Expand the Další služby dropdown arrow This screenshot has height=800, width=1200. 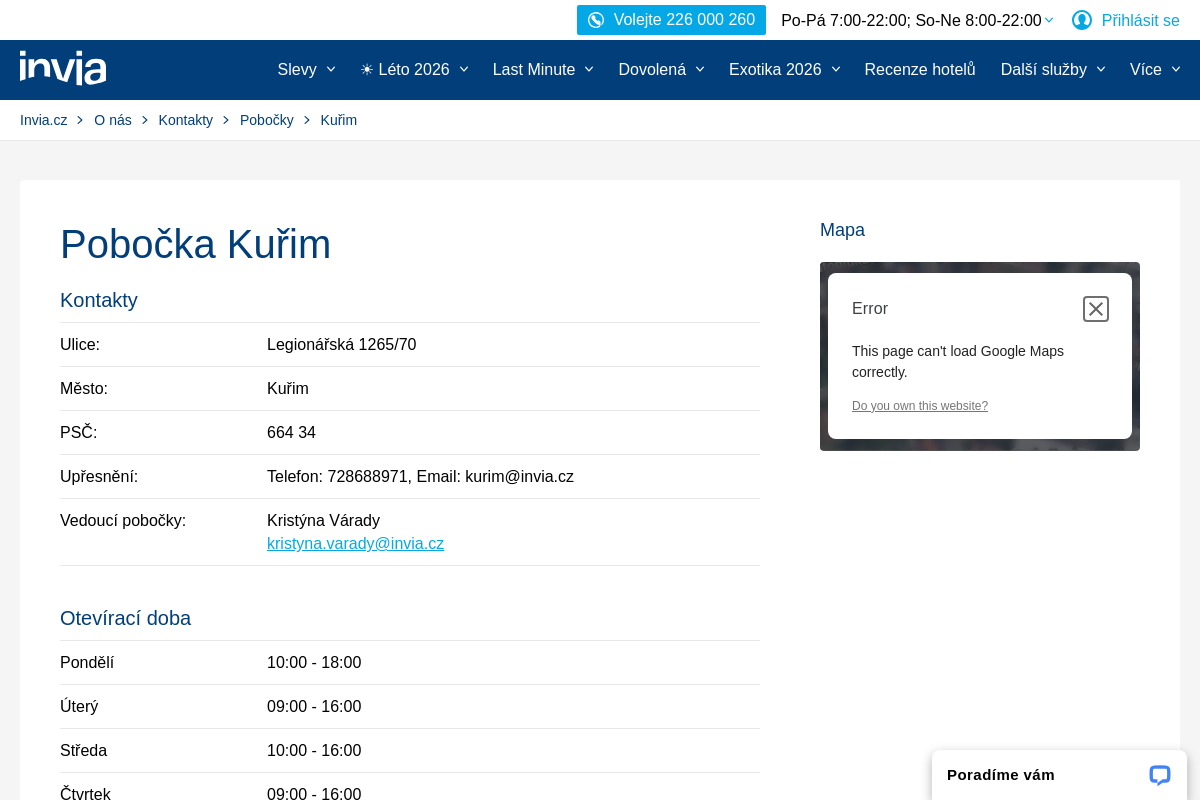1101,69
